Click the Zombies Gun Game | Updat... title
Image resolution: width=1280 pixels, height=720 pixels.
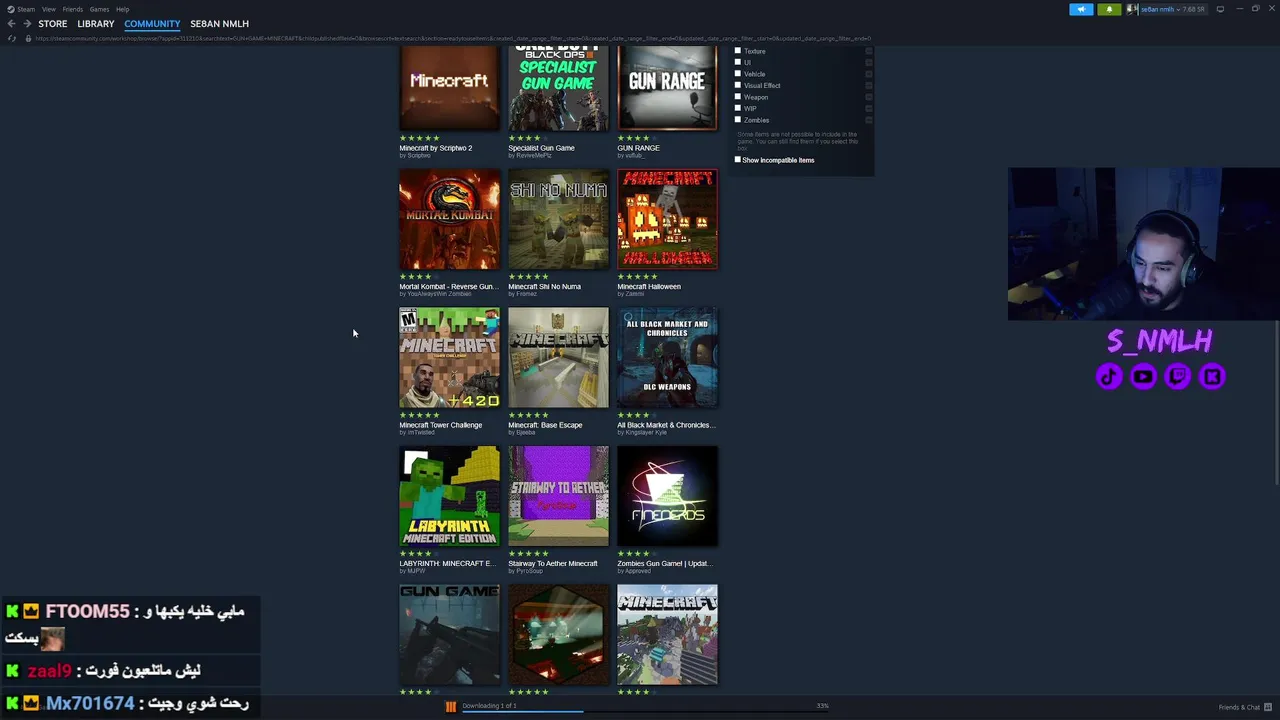pyautogui.click(x=665, y=564)
